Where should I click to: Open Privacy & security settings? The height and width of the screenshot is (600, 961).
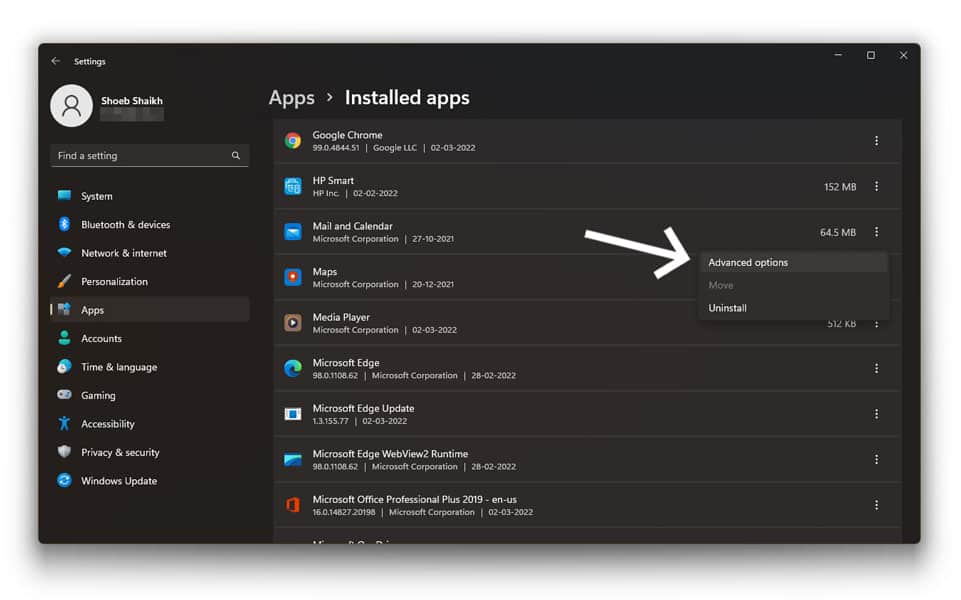[x=150, y=452]
